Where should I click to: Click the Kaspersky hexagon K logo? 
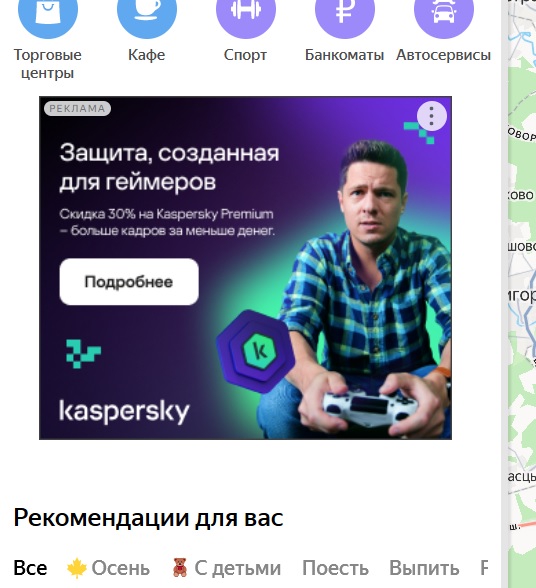coord(256,352)
